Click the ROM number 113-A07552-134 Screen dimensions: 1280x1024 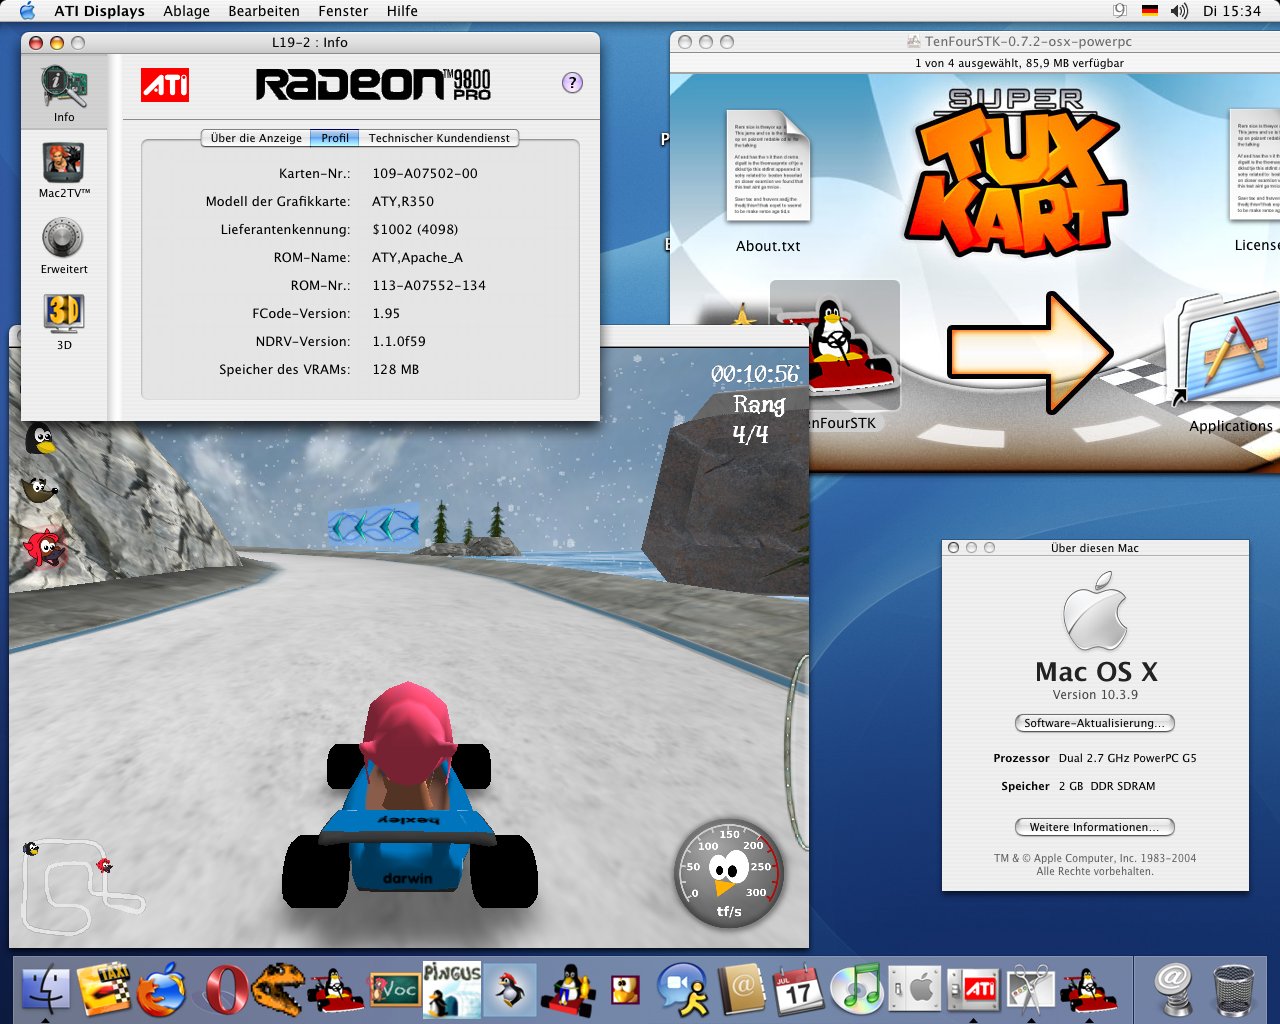click(x=429, y=285)
